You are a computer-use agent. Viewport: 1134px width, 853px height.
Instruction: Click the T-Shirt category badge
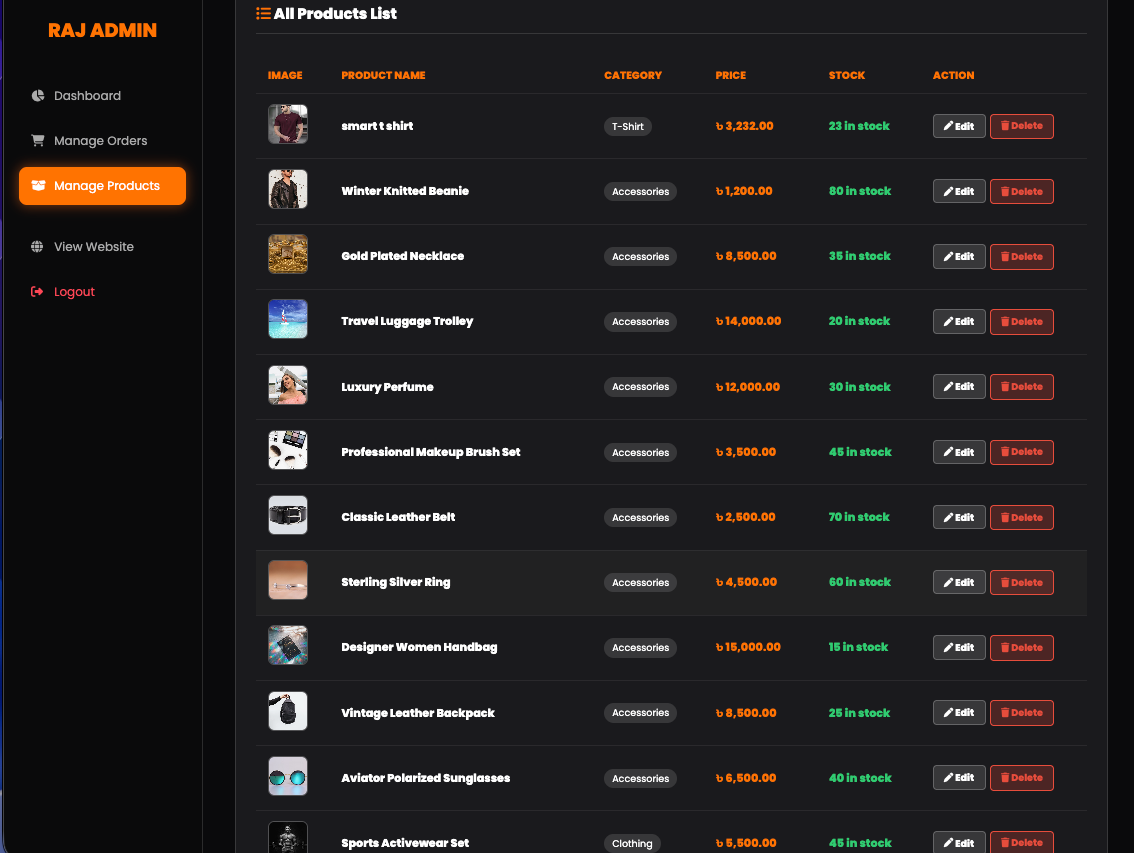[628, 127]
